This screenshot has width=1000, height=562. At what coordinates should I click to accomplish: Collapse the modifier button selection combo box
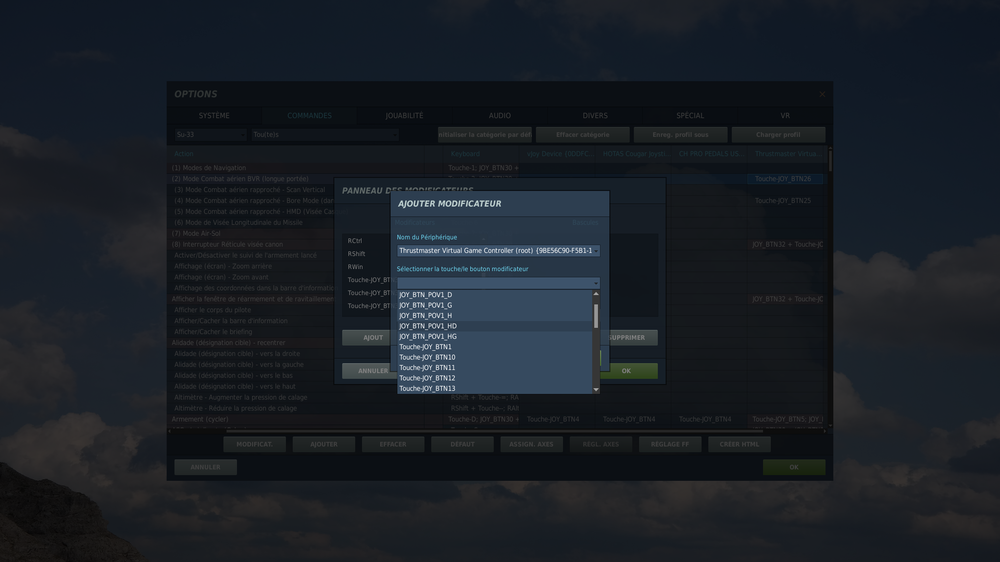[497, 283]
